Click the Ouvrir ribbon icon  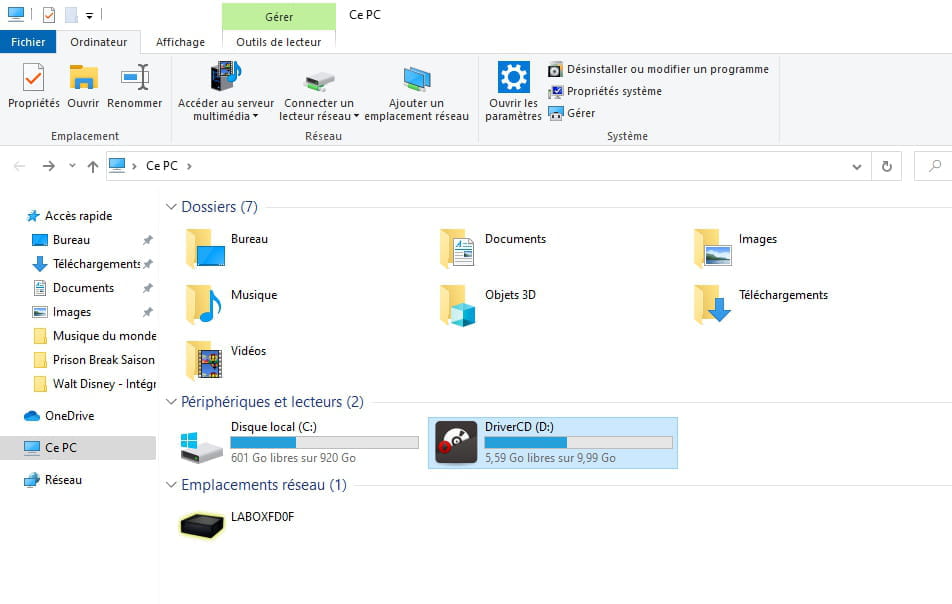83,78
